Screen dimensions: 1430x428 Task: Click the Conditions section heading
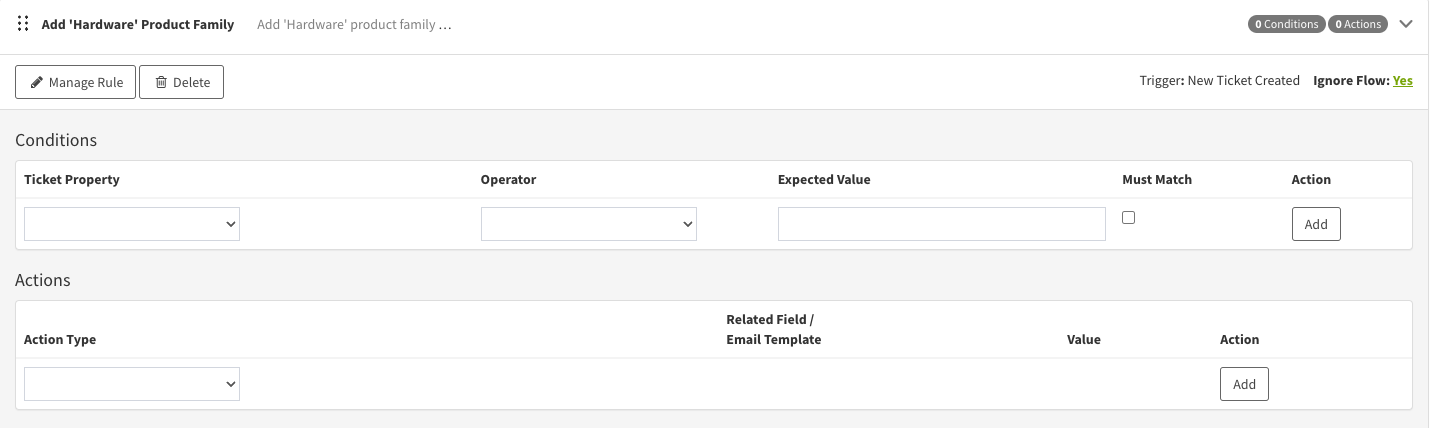tap(56, 140)
